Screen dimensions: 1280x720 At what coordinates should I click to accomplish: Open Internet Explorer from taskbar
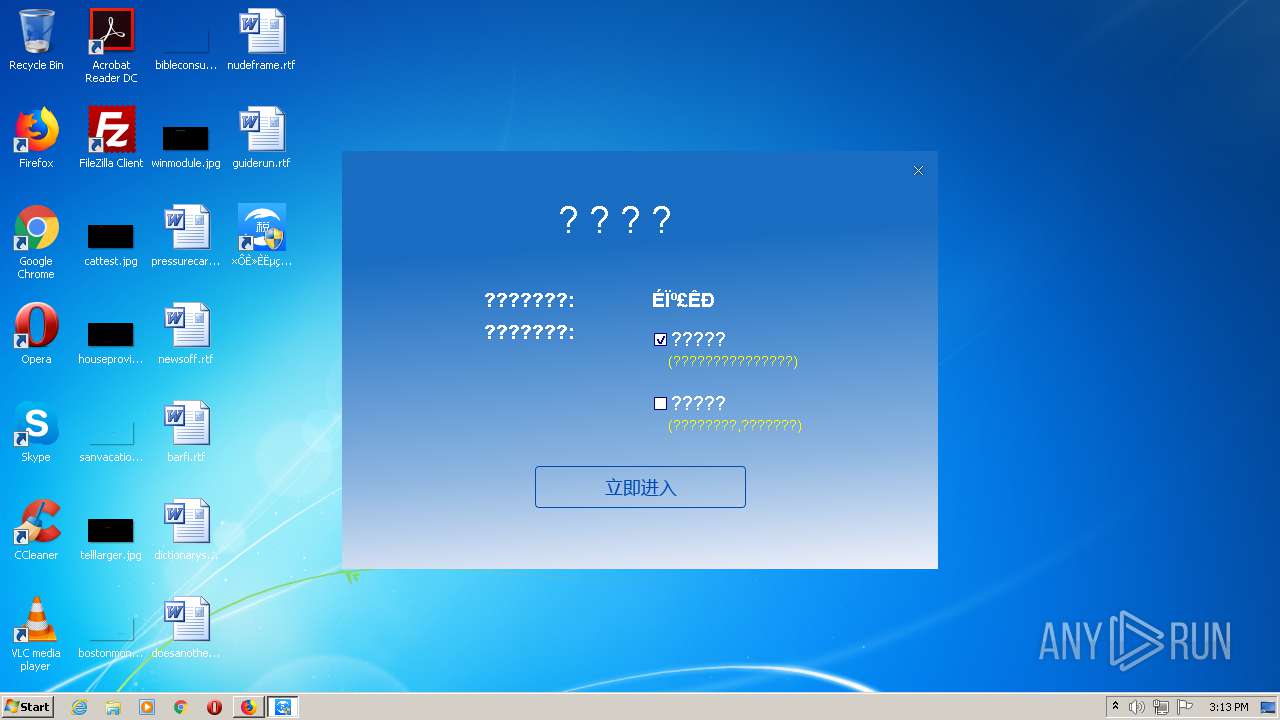pos(79,707)
